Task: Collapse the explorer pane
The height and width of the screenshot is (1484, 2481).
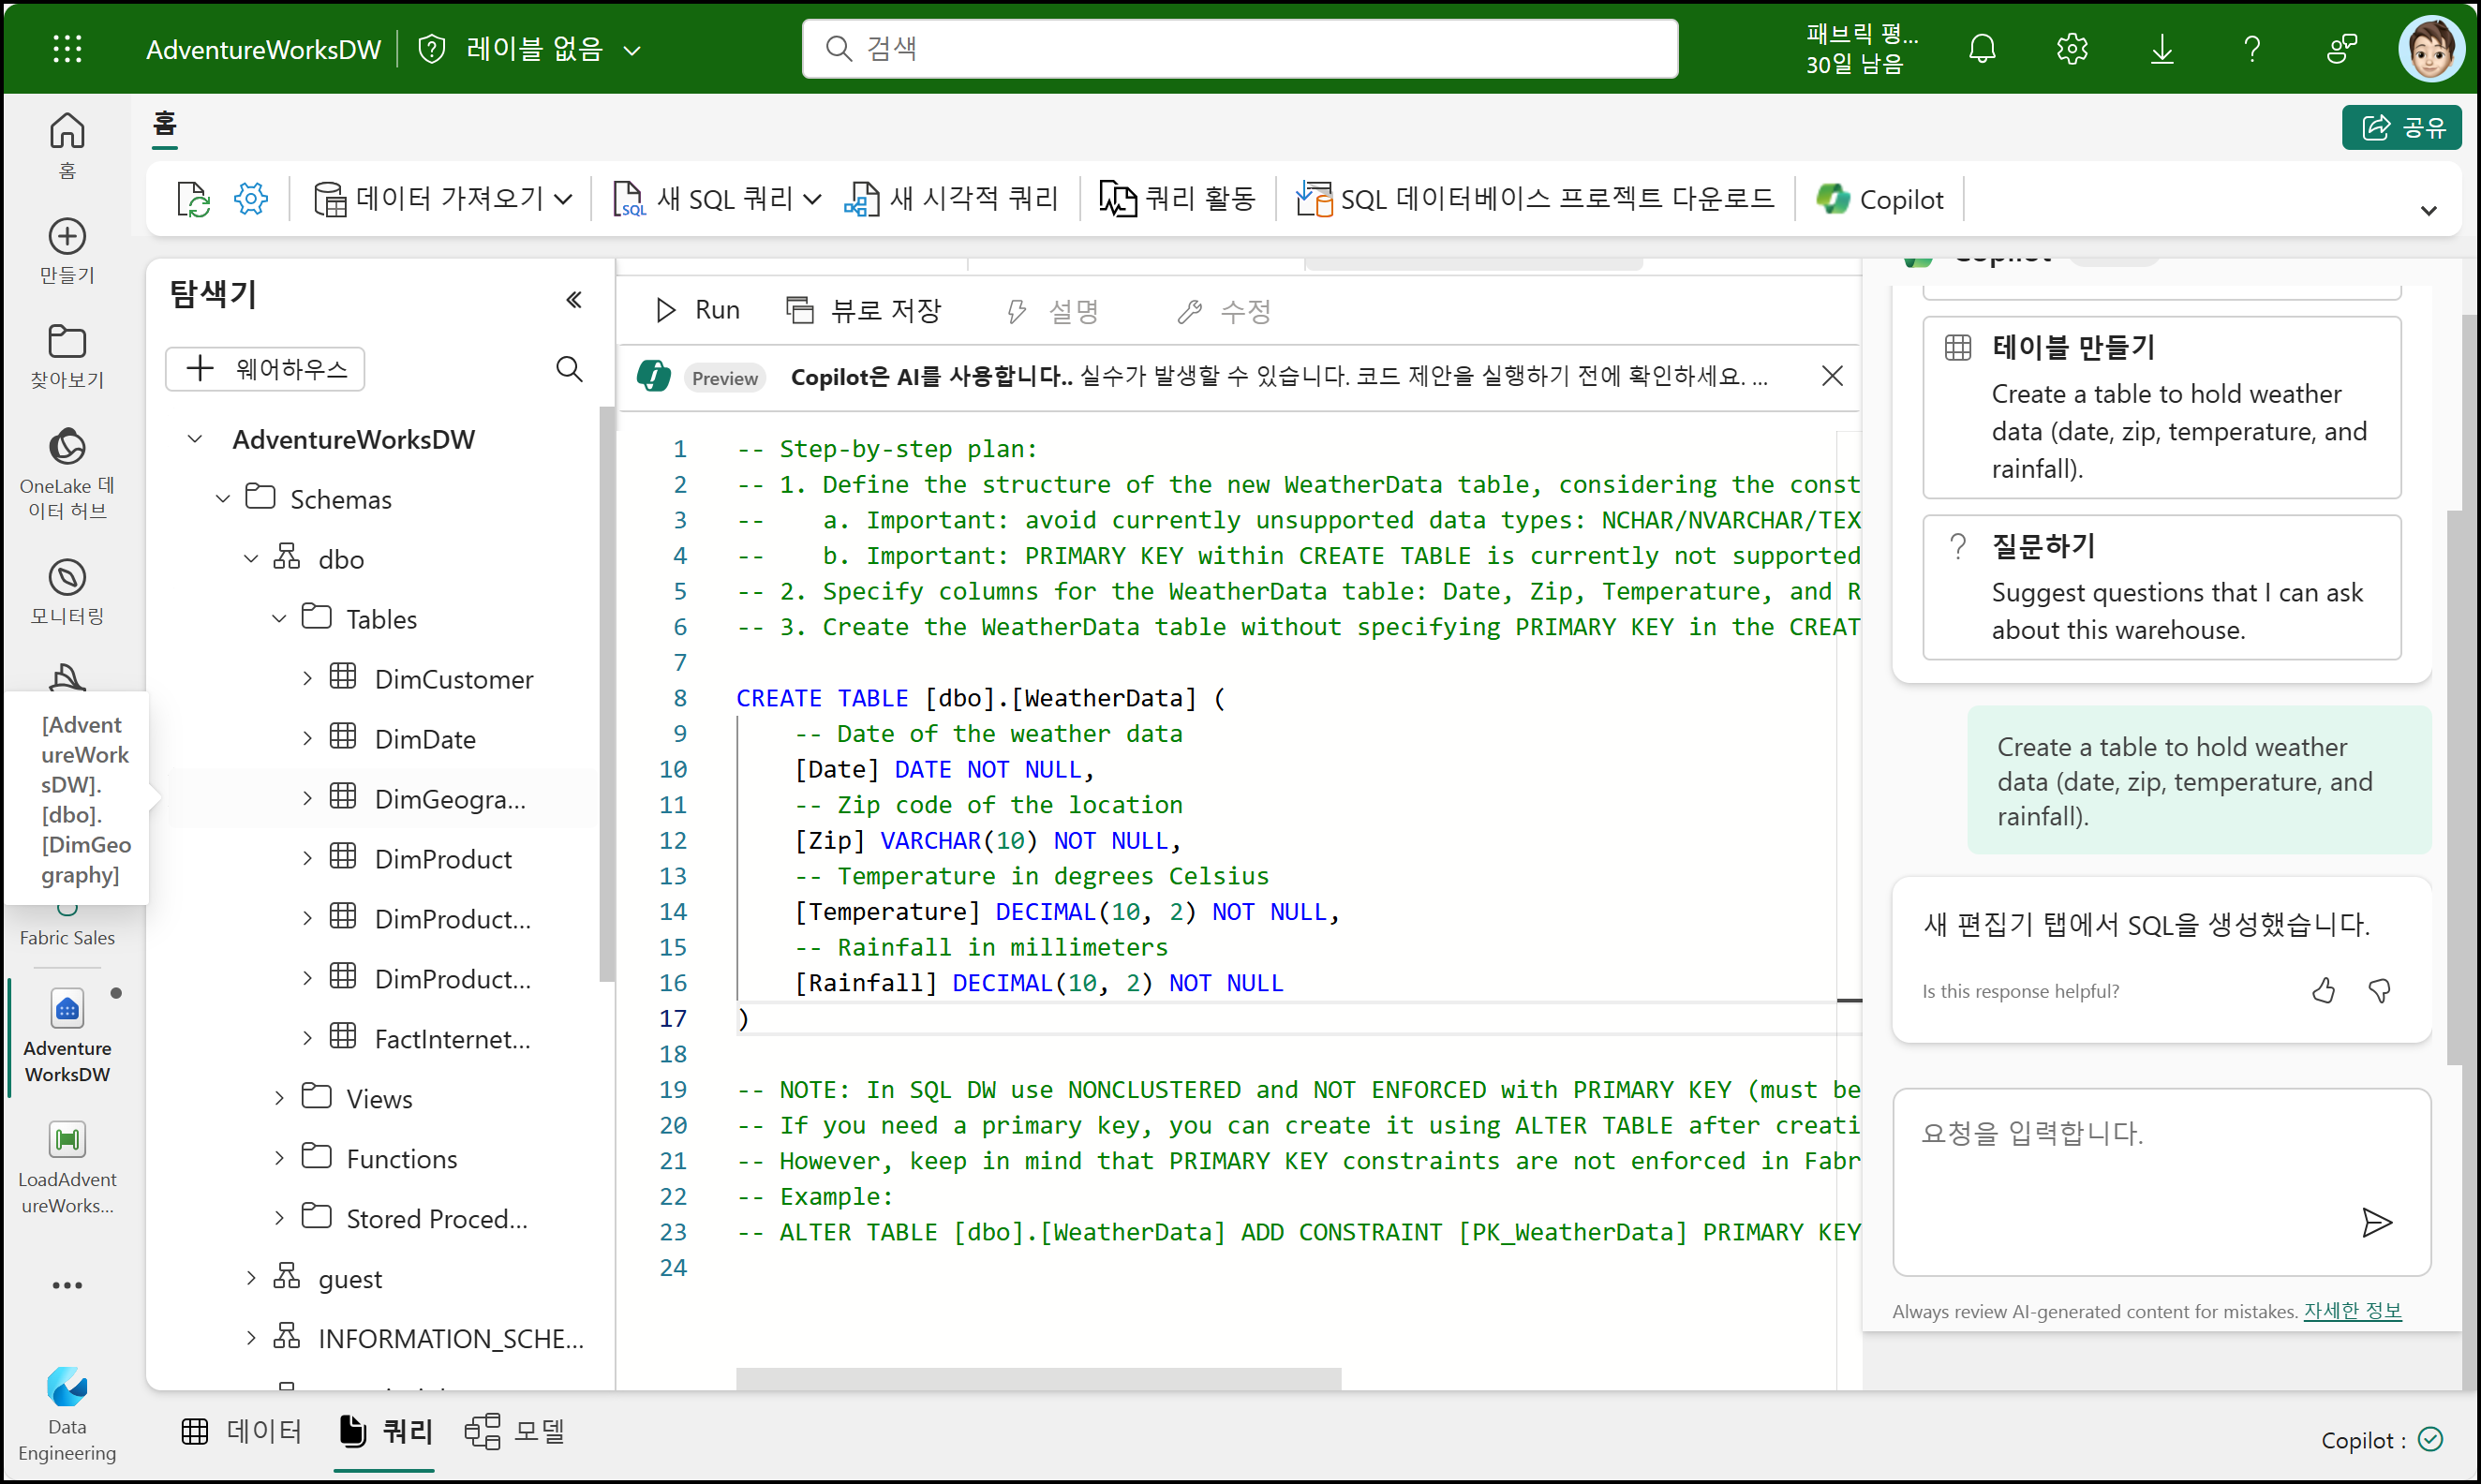Action: tap(574, 299)
